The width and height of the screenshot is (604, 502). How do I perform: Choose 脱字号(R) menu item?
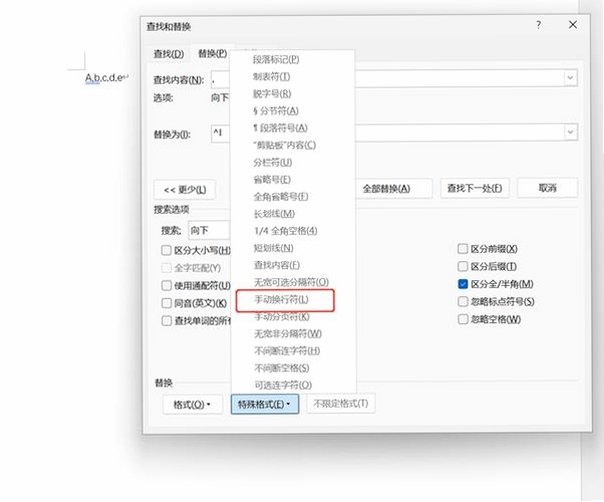[x=293, y=94]
